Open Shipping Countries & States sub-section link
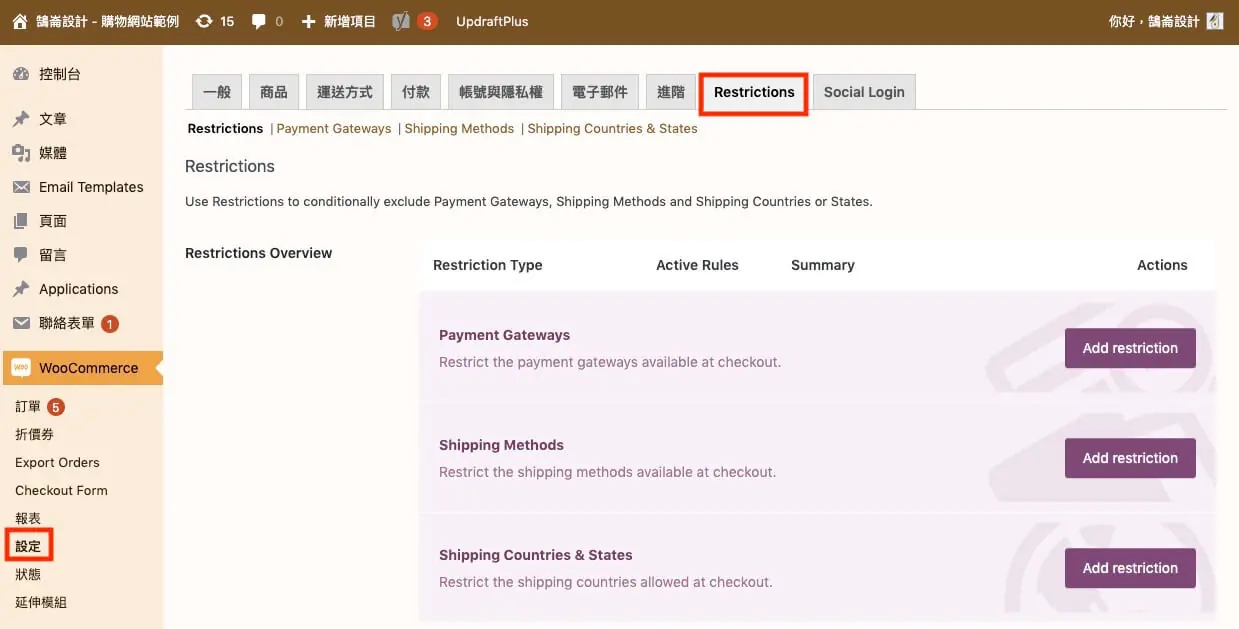 tap(612, 128)
